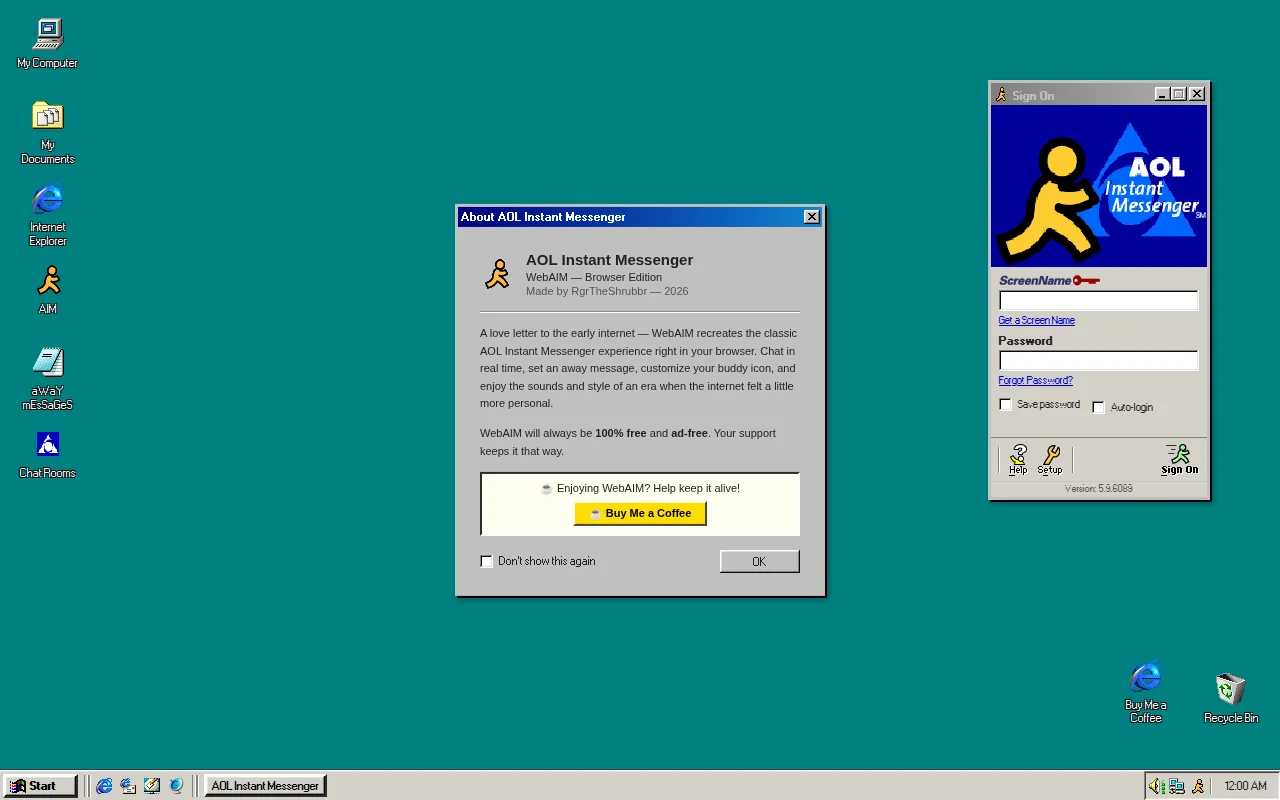This screenshot has height=800, width=1280.
Task: Open the Recycle Bin
Action: tap(1230, 697)
